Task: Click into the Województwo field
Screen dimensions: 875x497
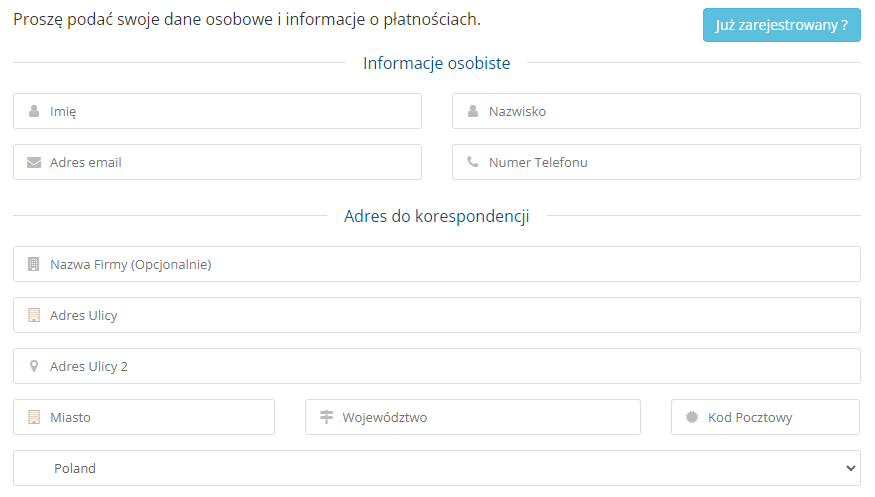Action: (x=473, y=417)
